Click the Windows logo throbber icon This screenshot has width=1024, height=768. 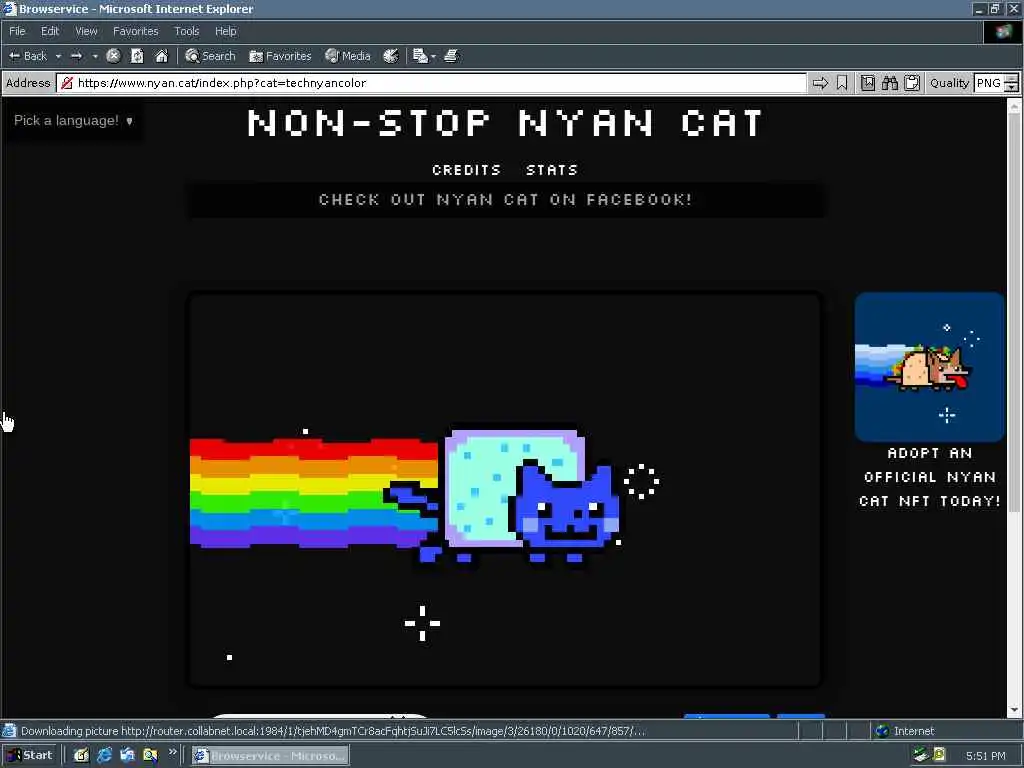[1002, 31]
